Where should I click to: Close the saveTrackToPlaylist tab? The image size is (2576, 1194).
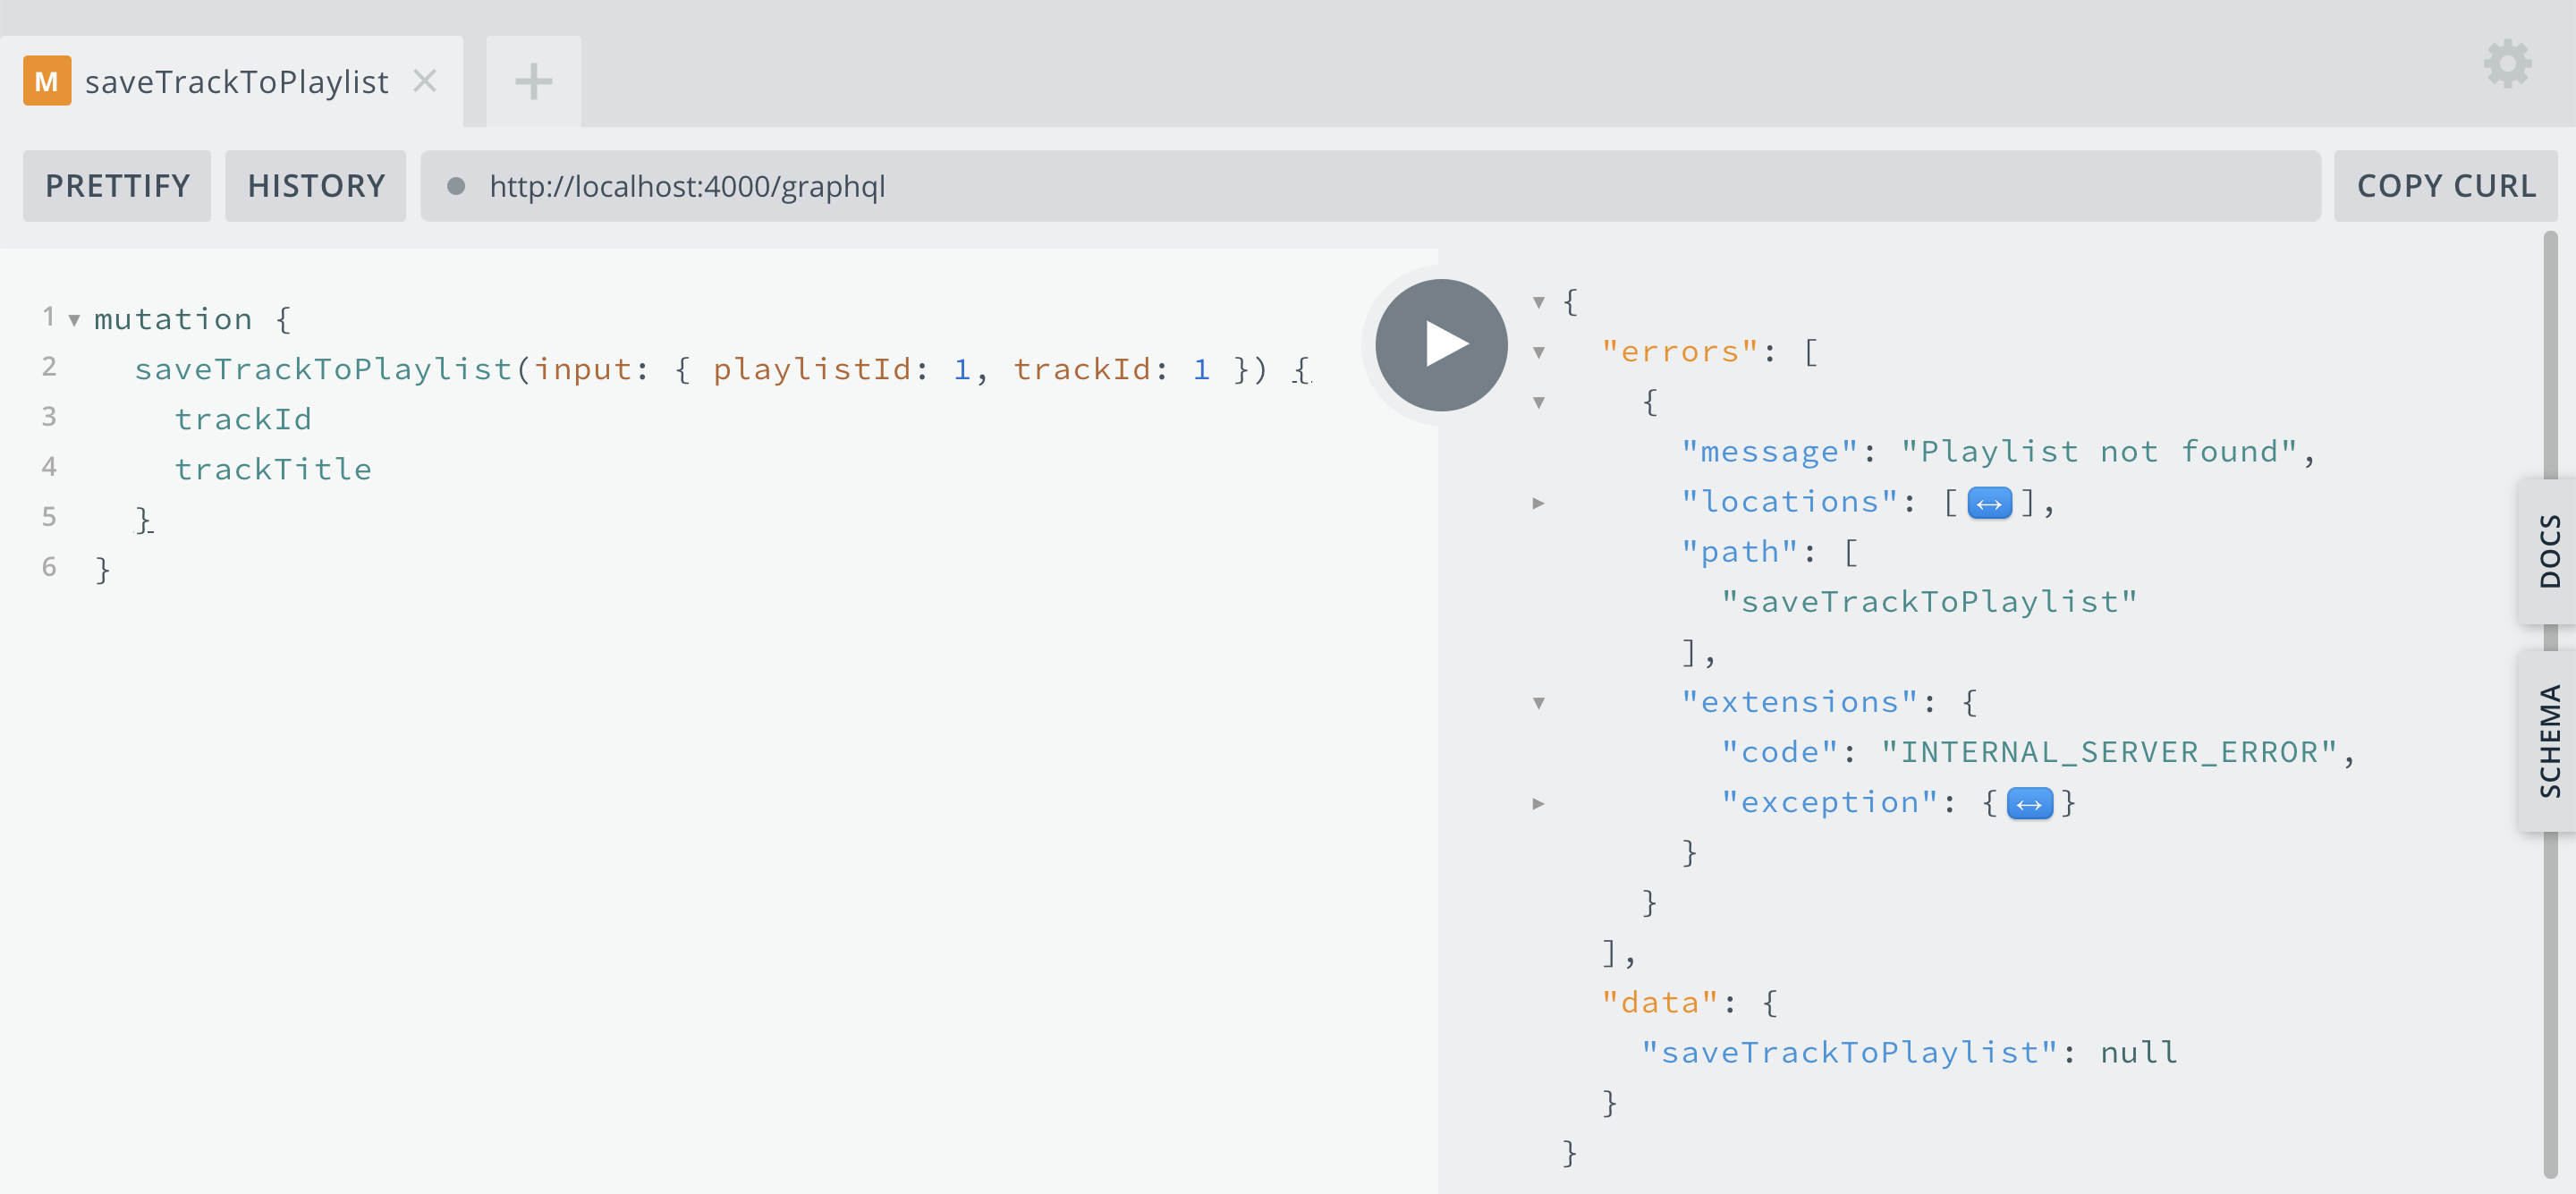click(x=425, y=81)
